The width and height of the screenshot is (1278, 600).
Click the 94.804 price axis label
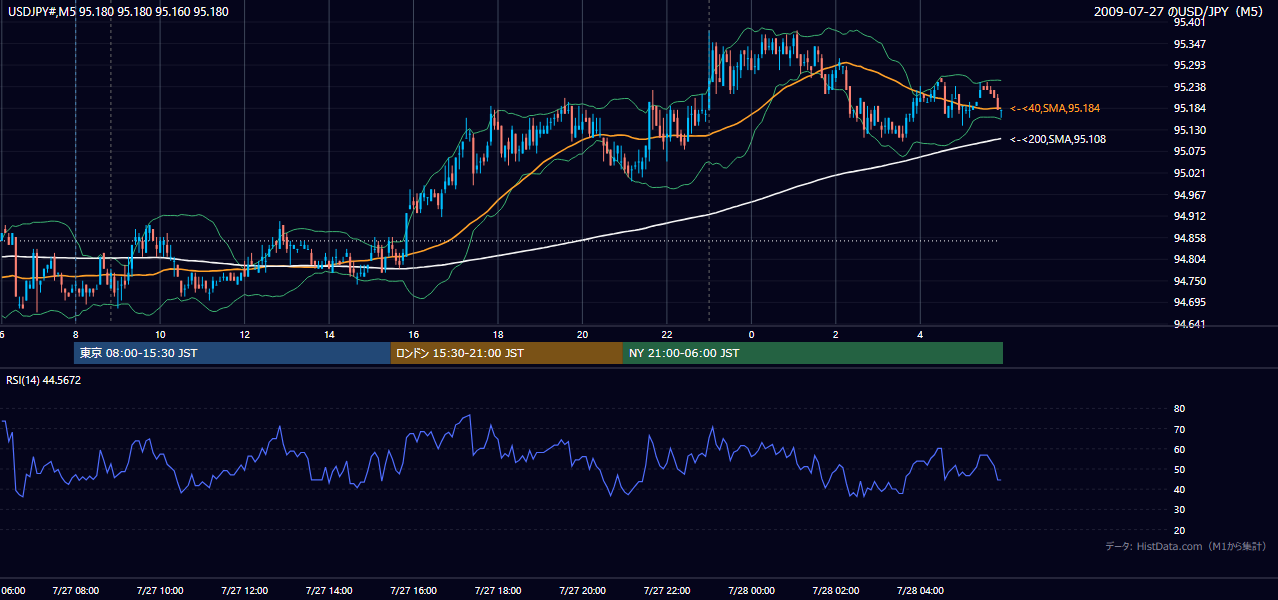pos(1191,260)
